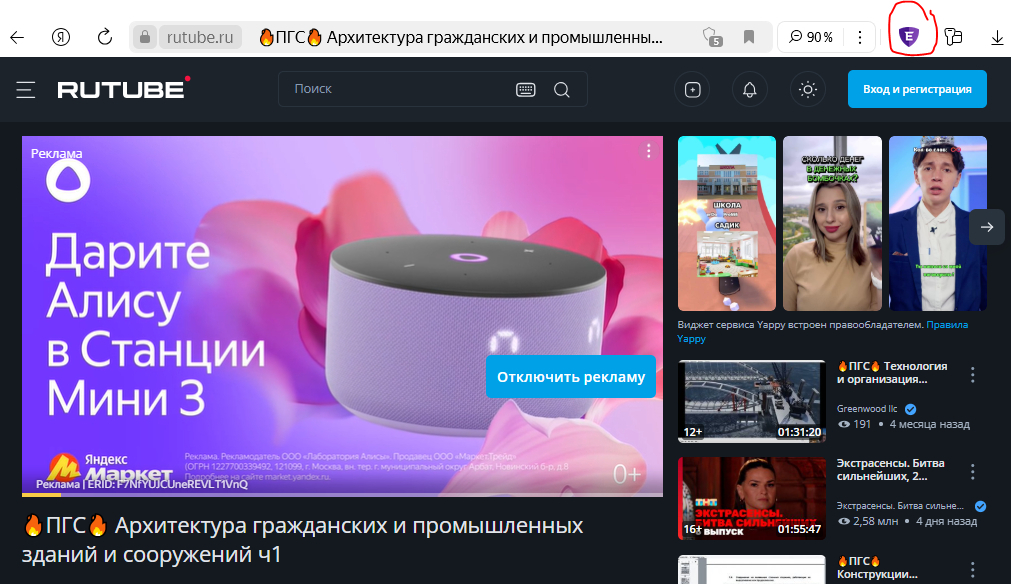Open the Yappy short with woman in beige
Image resolution: width=1011 pixels, height=584 pixels.
pyautogui.click(x=832, y=224)
